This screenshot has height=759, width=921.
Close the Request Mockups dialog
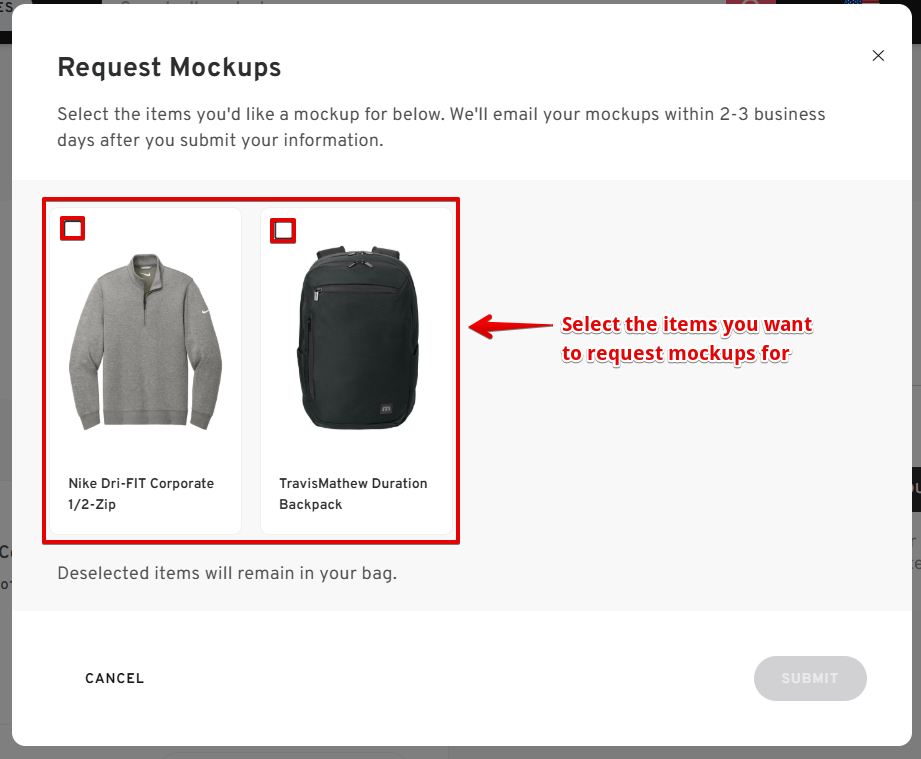click(878, 56)
